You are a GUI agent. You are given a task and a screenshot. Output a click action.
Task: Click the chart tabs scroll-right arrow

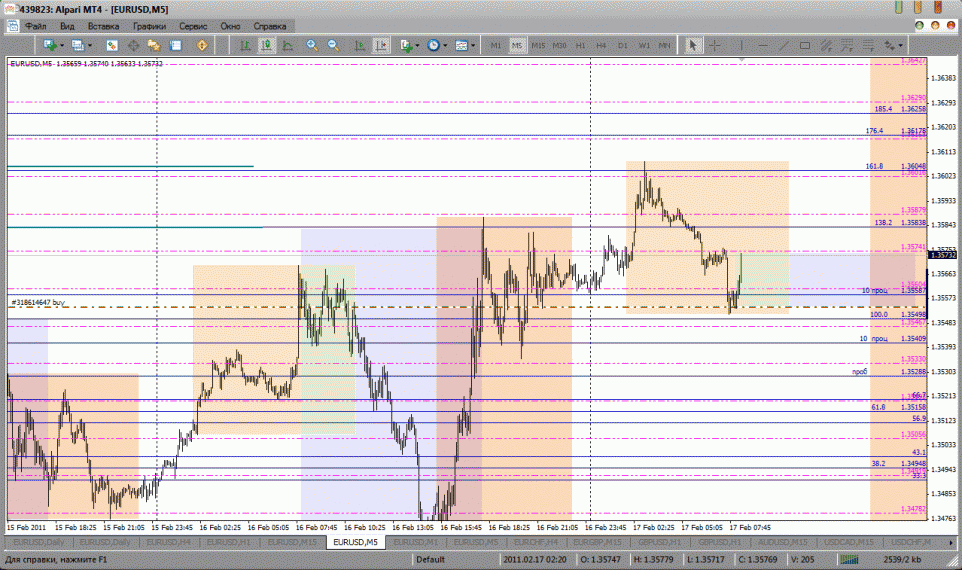(x=951, y=542)
